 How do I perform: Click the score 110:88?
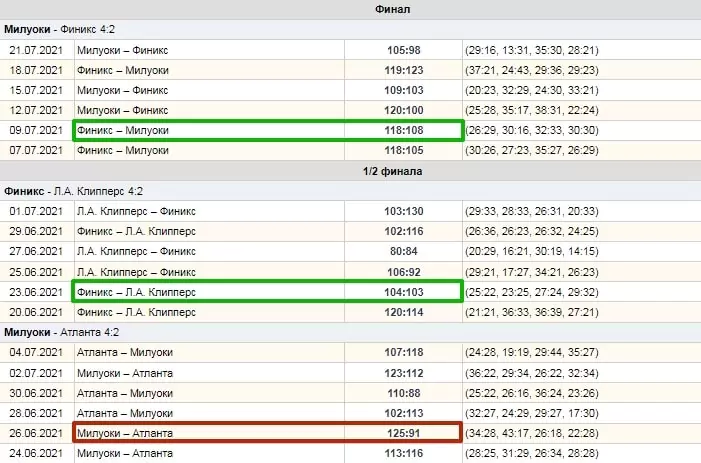pyautogui.click(x=404, y=393)
